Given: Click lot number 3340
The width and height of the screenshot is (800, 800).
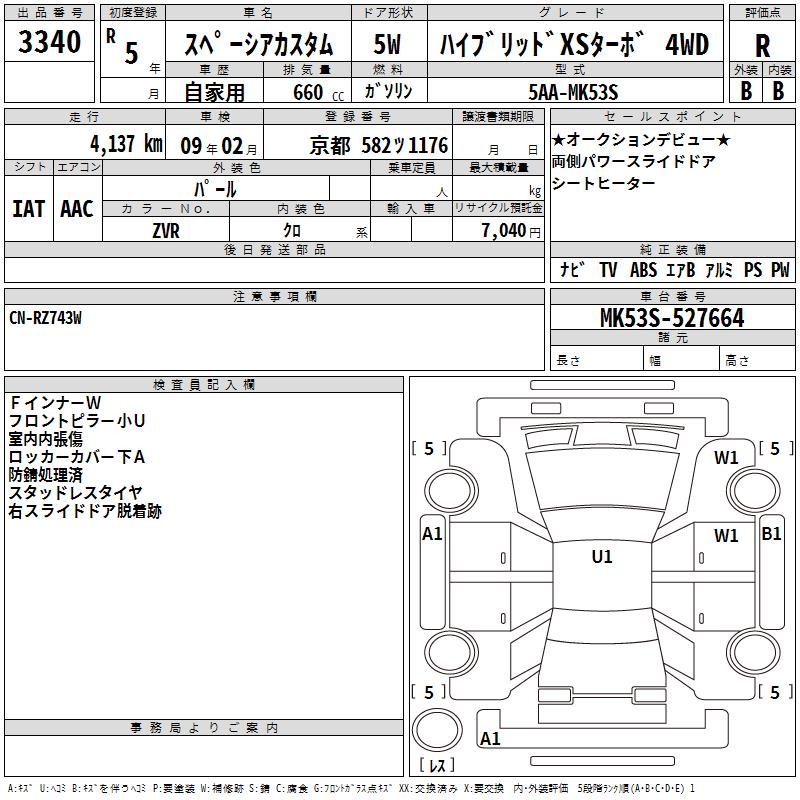Looking at the screenshot, I should click(x=50, y=44).
